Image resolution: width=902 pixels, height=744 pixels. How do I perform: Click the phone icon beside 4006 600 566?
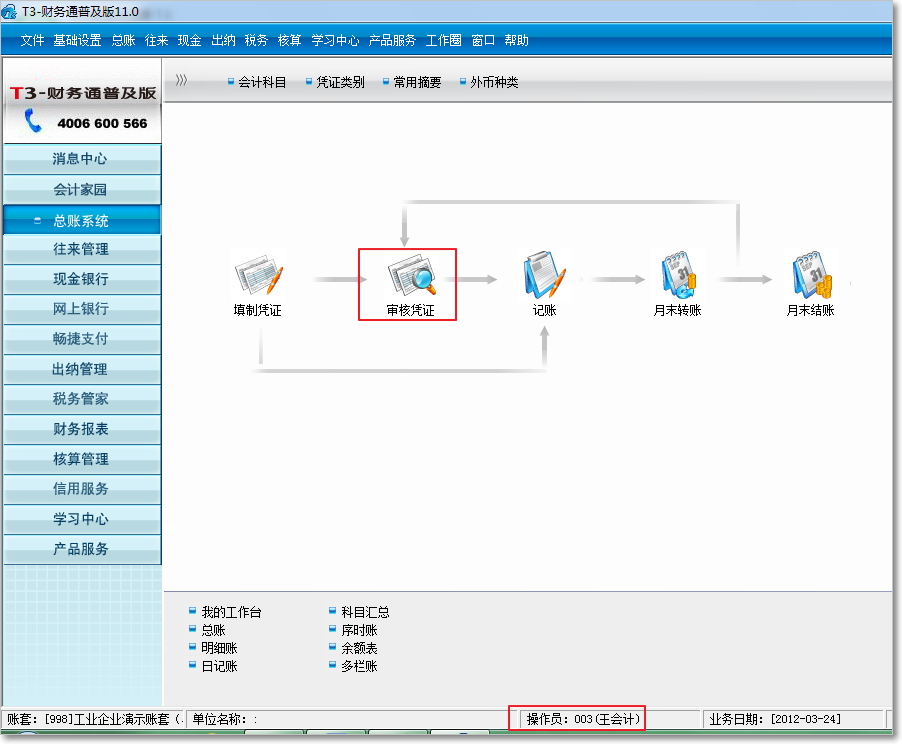point(34,122)
